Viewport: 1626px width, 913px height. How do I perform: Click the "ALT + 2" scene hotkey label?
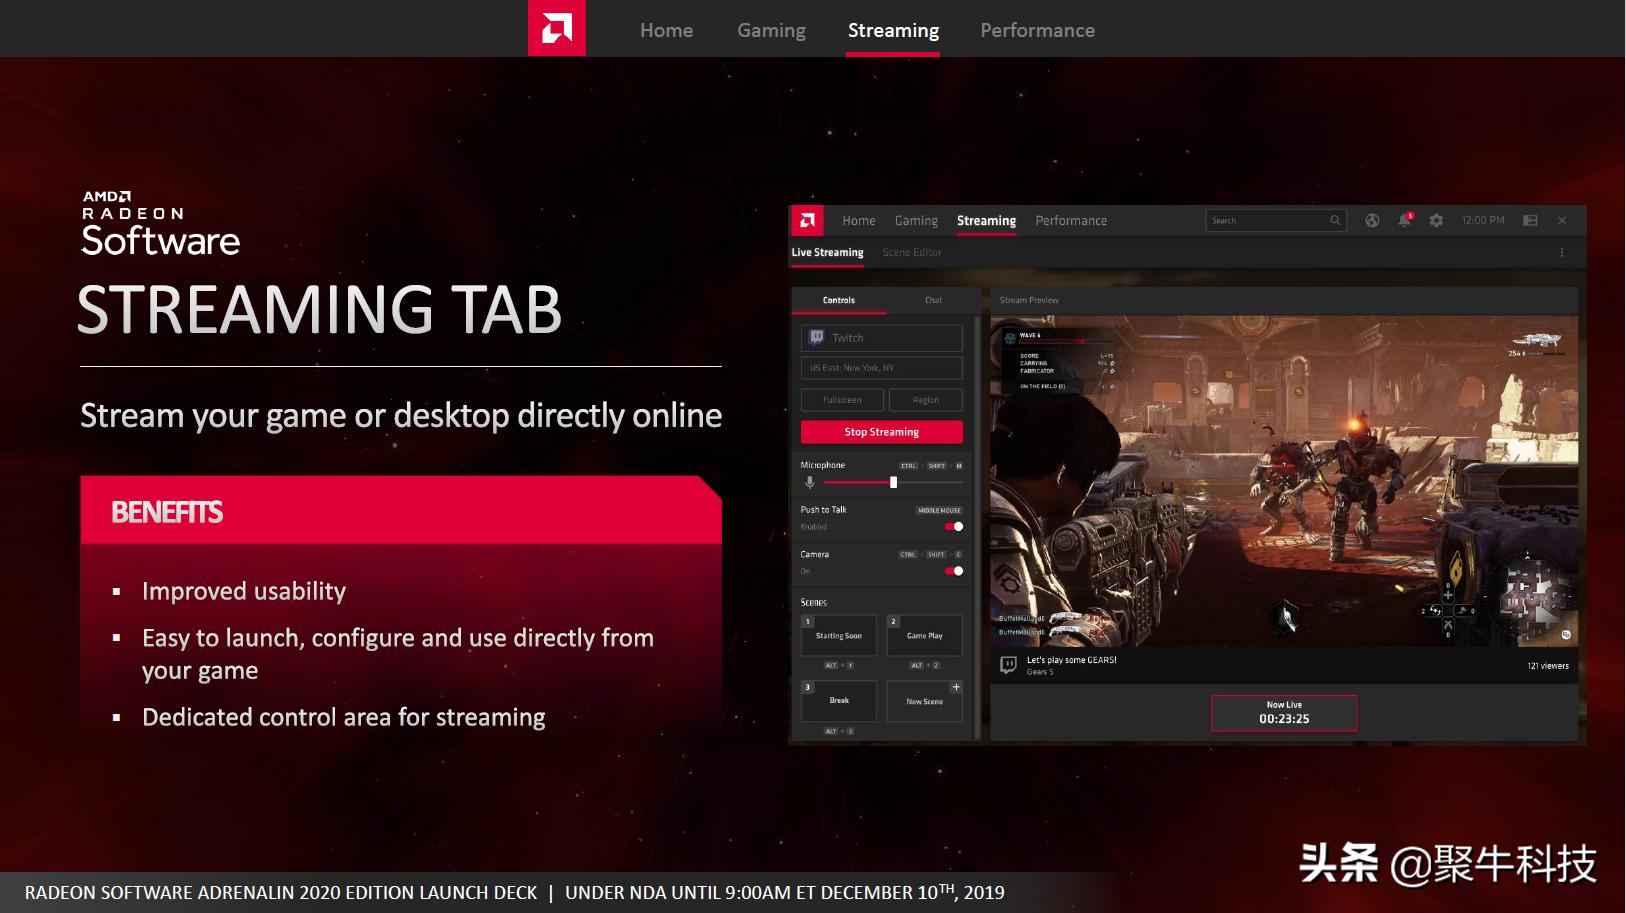coord(924,665)
